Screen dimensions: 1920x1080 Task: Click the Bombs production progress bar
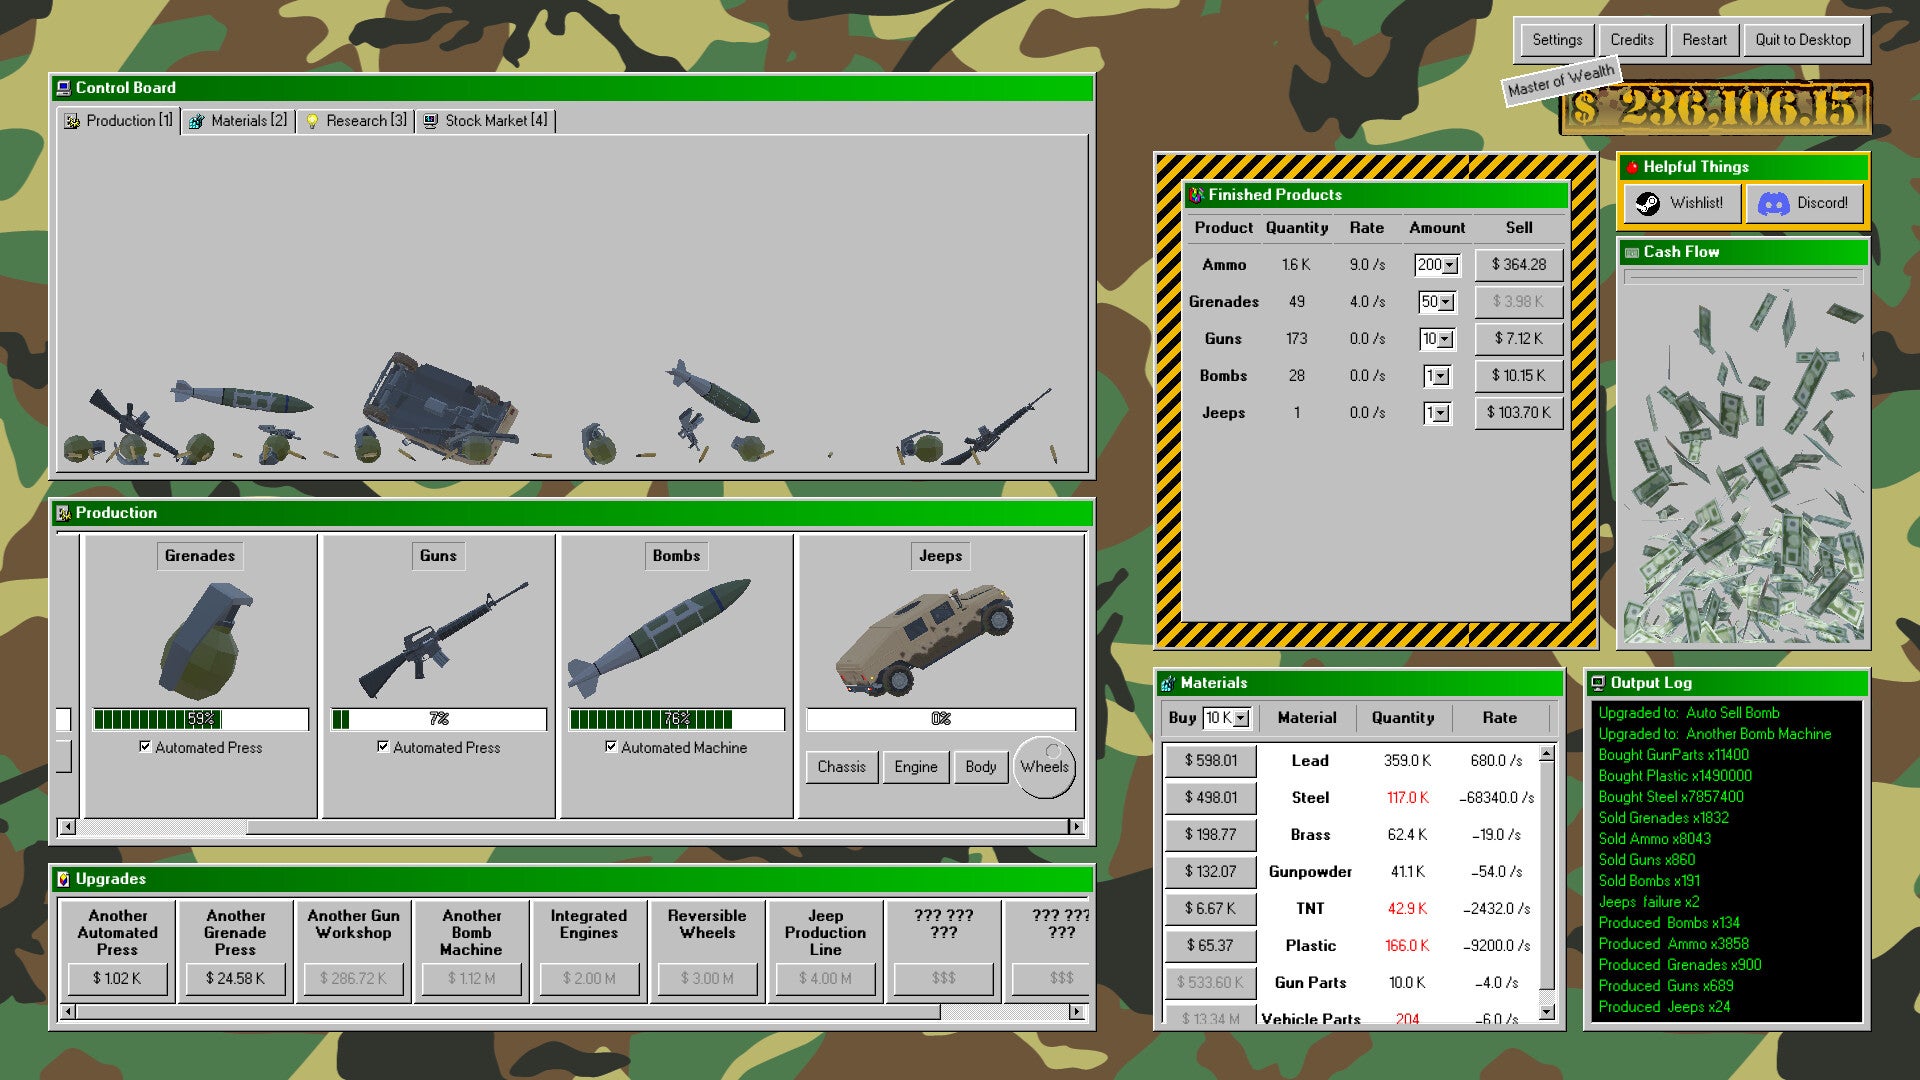676,718
